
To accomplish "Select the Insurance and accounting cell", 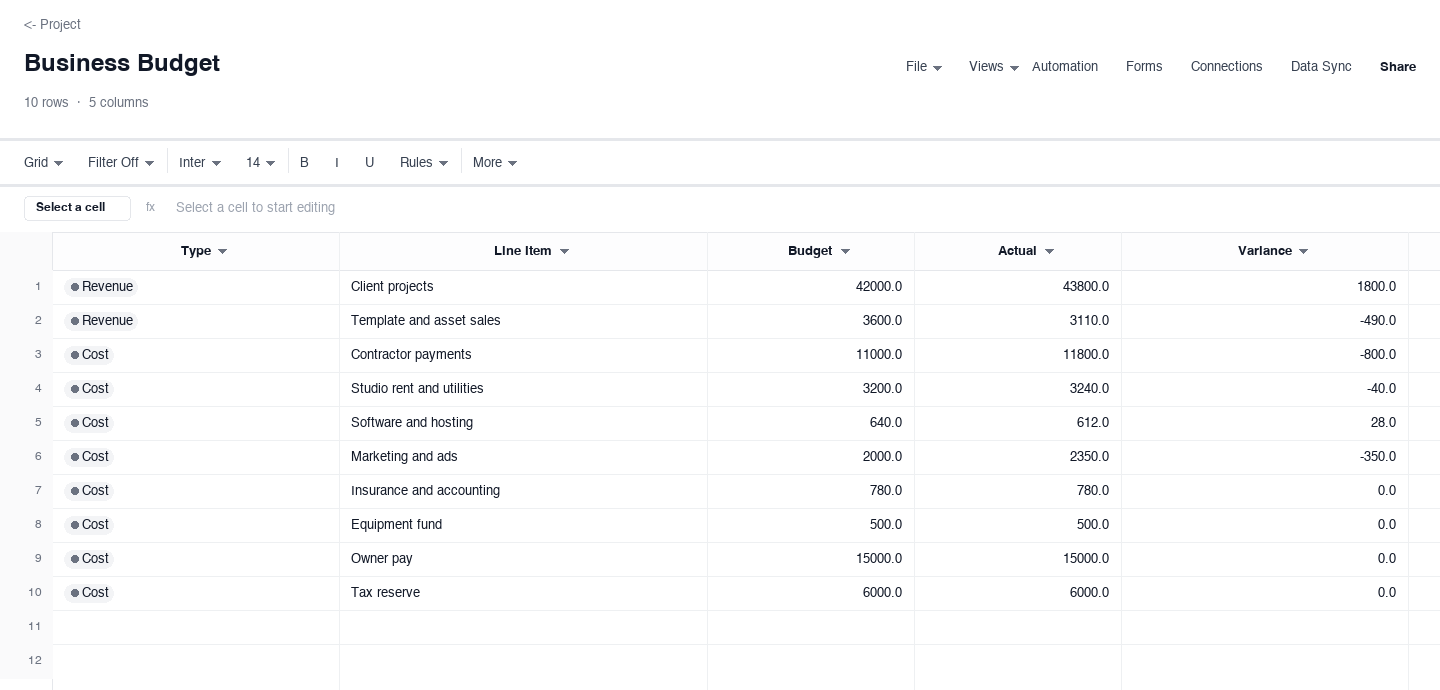I will click(523, 491).
